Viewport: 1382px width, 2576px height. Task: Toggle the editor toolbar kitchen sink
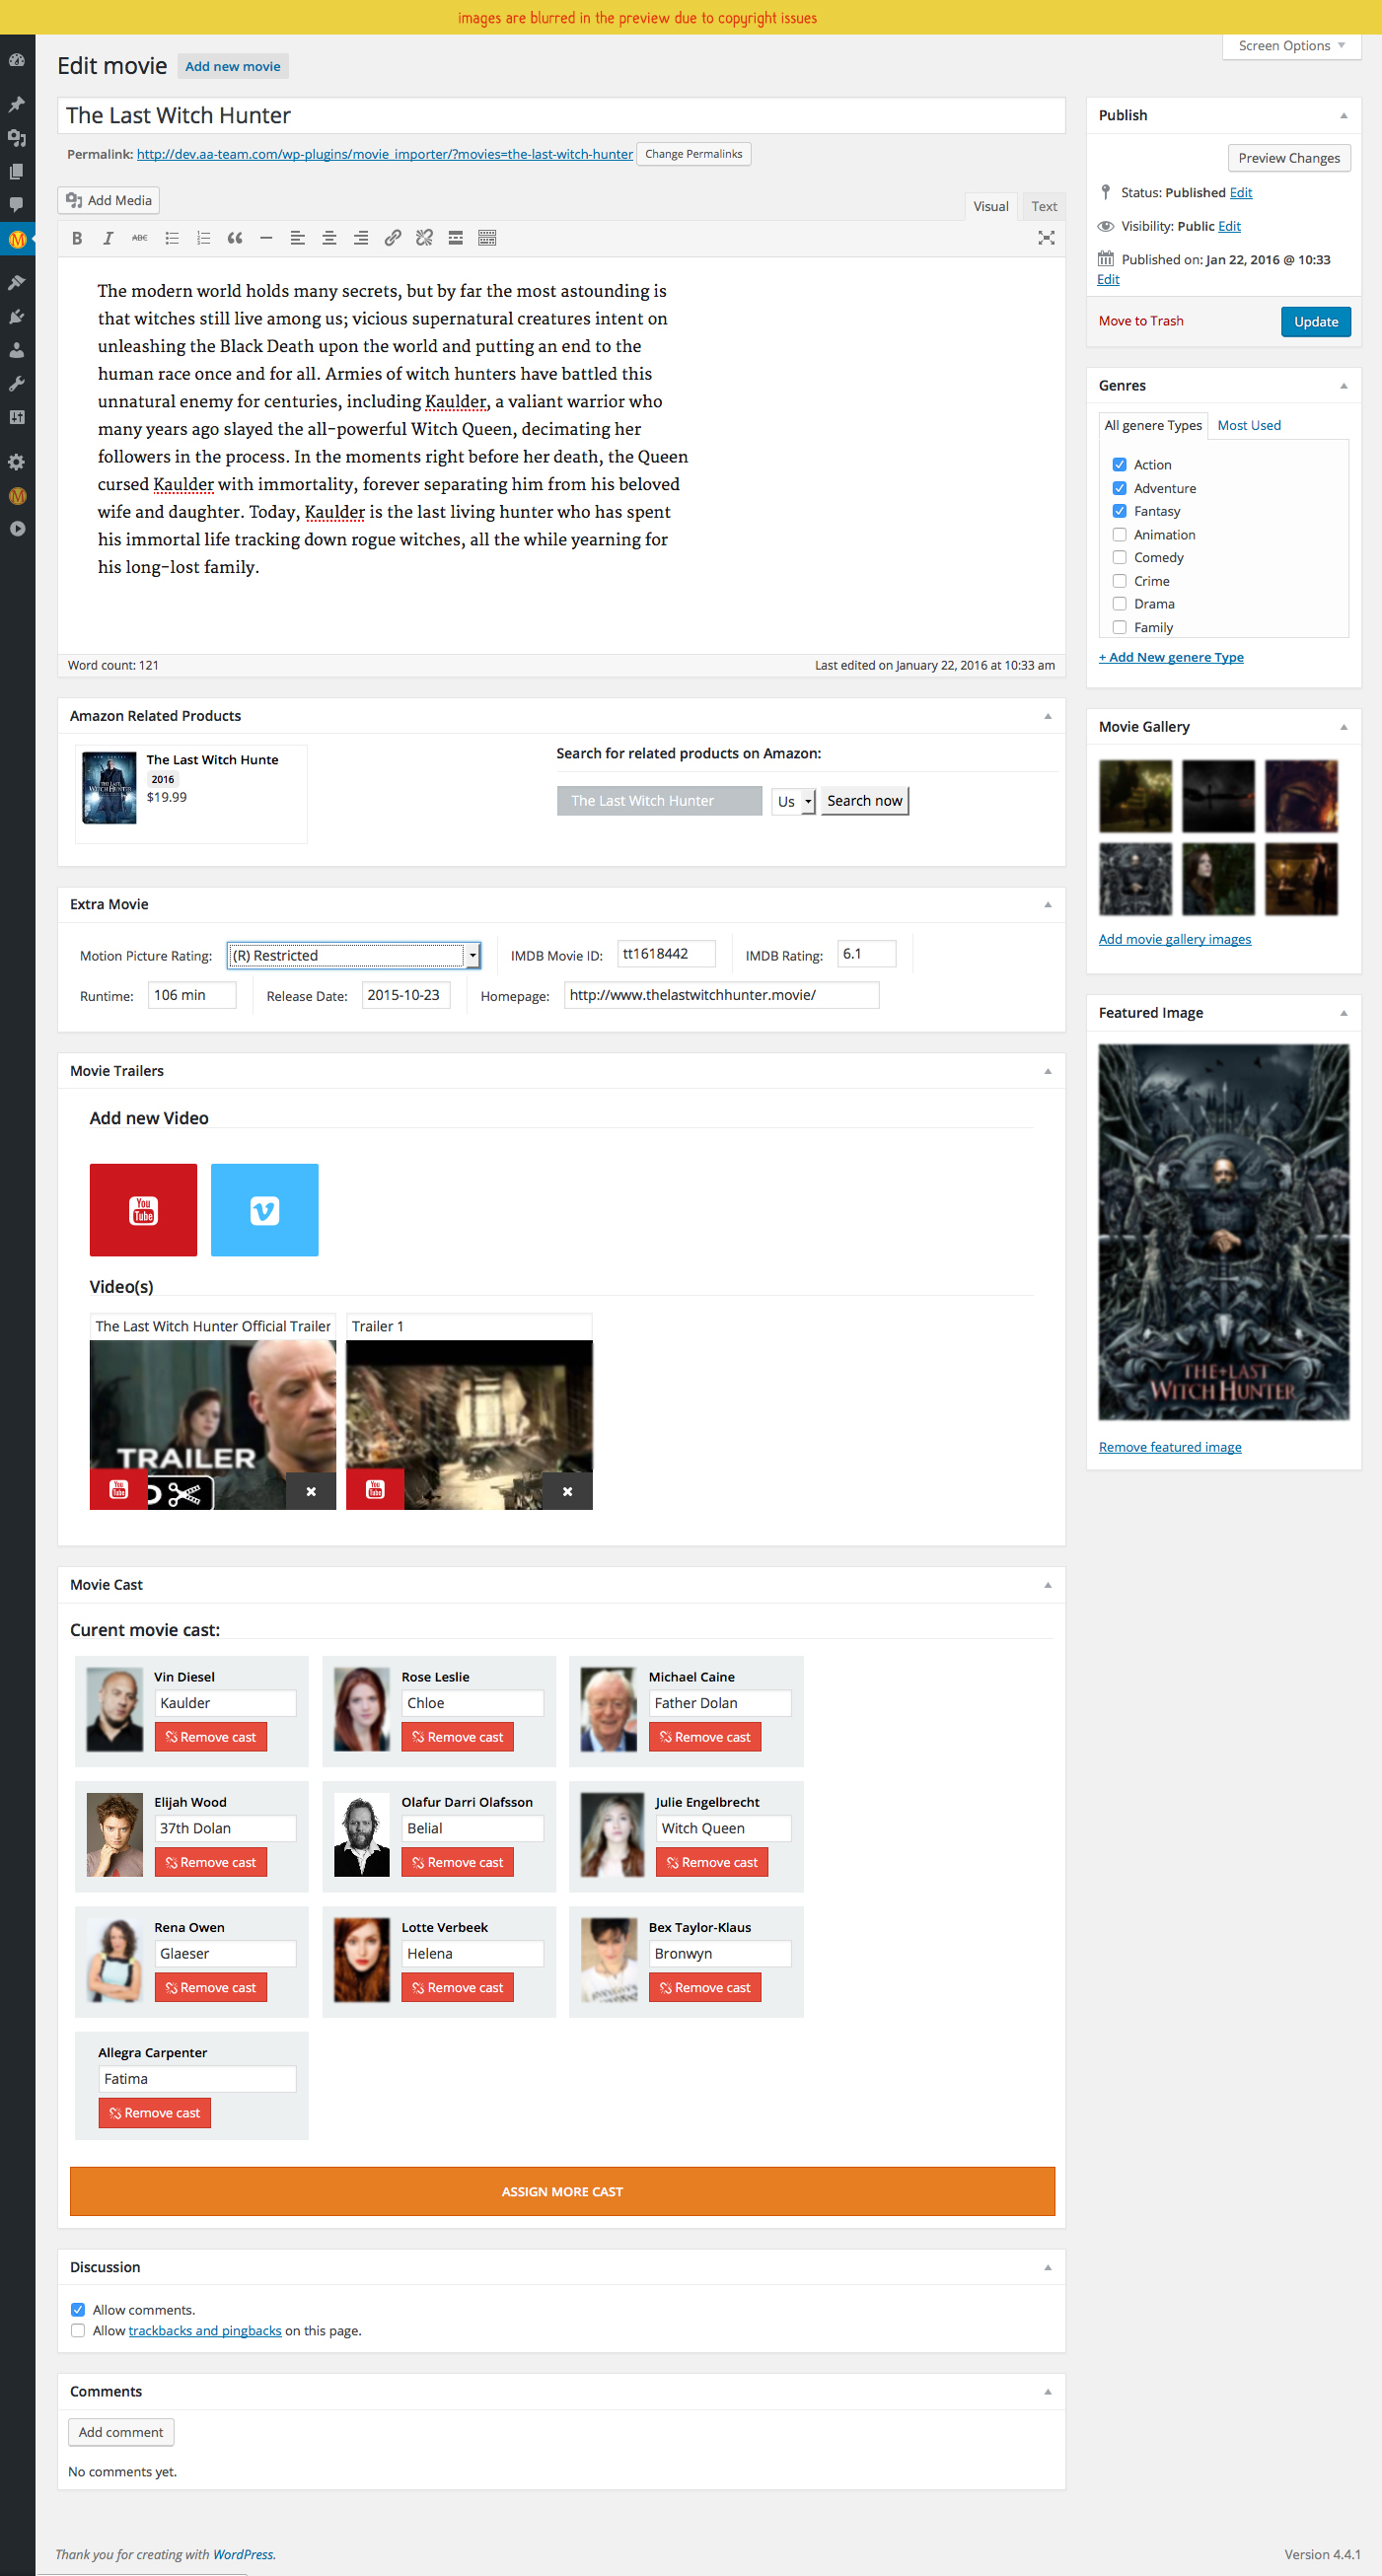487,238
